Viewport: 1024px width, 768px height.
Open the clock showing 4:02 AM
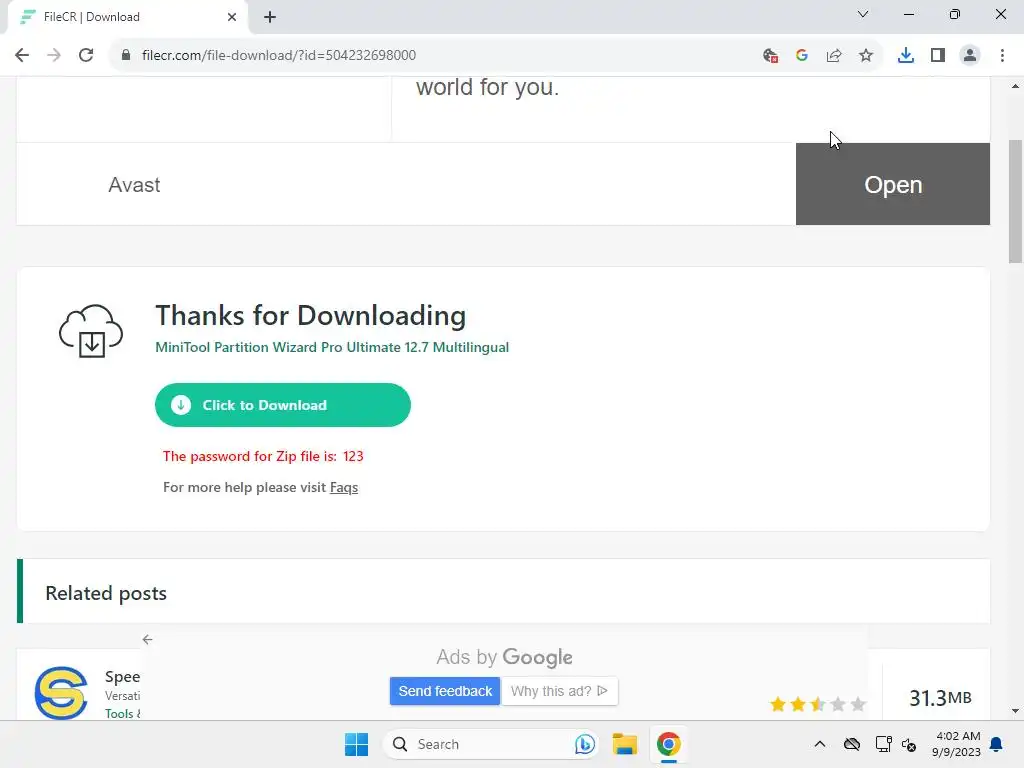[956, 744]
